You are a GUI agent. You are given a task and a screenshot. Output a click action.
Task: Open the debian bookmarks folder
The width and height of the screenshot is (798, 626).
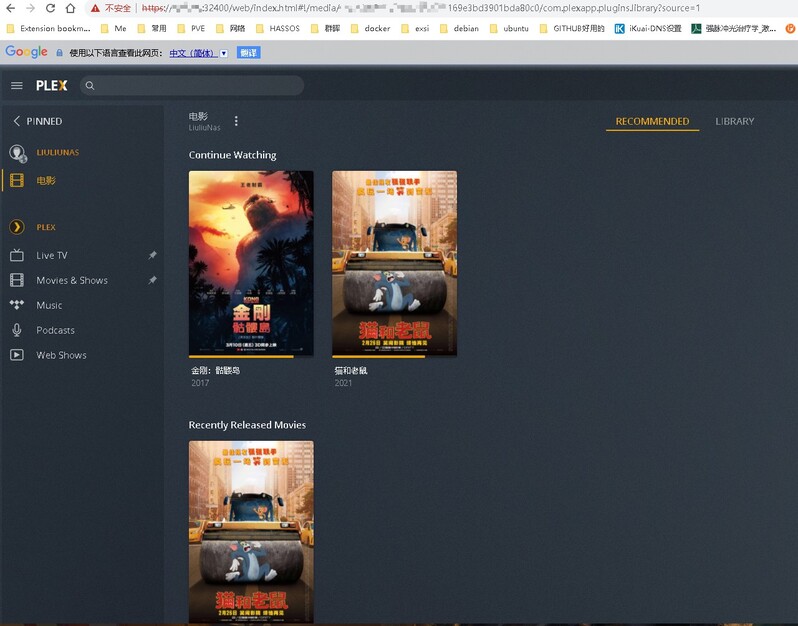point(459,29)
